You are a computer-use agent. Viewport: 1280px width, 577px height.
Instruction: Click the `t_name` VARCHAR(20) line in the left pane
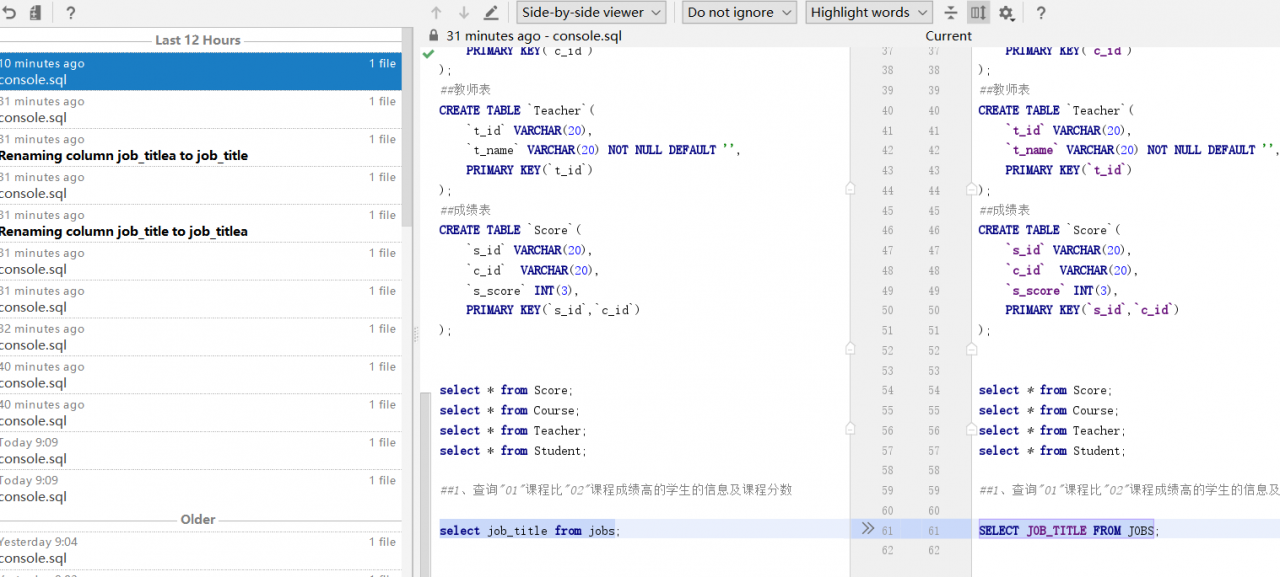tap(602, 150)
